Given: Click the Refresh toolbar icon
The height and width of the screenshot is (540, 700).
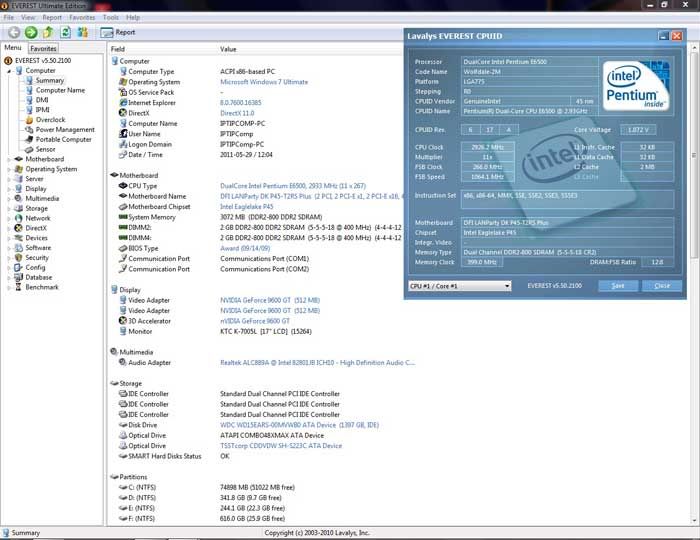Looking at the screenshot, I should [66, 32].
